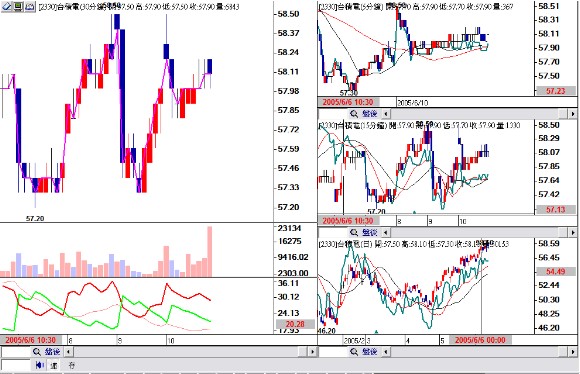Screen dimensions: 580x374
Task: Click the 盤後 link below the daily chart
Action: click(369, 351)
